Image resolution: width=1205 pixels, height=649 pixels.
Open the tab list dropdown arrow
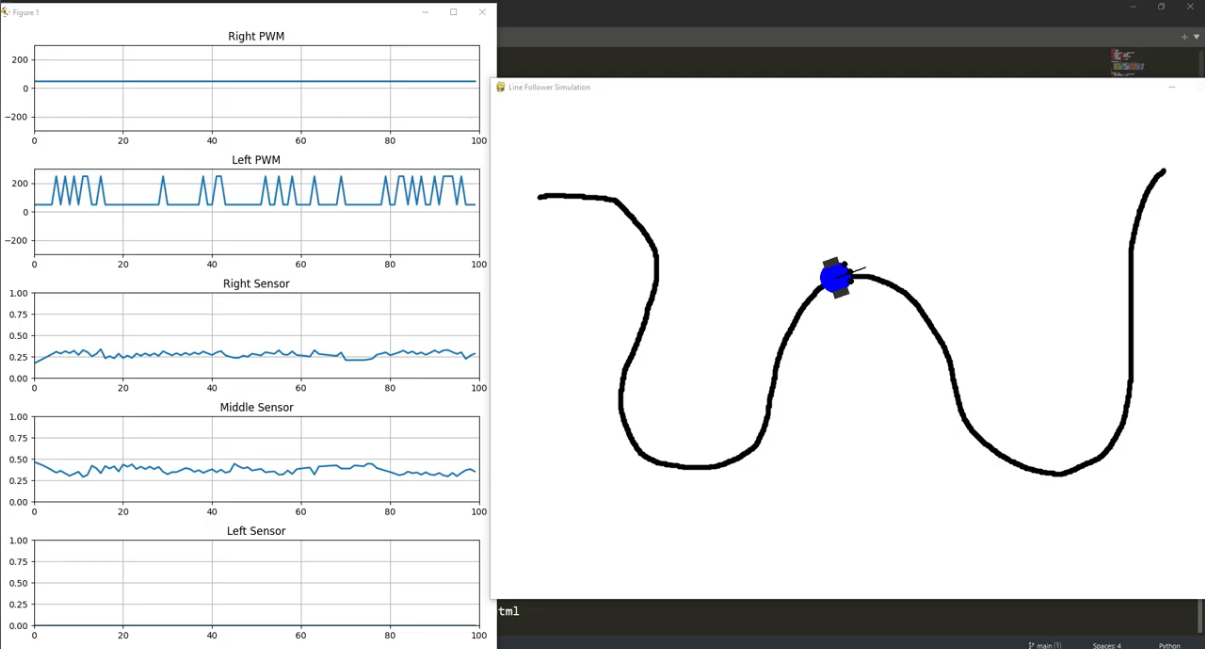(1196, 37)
